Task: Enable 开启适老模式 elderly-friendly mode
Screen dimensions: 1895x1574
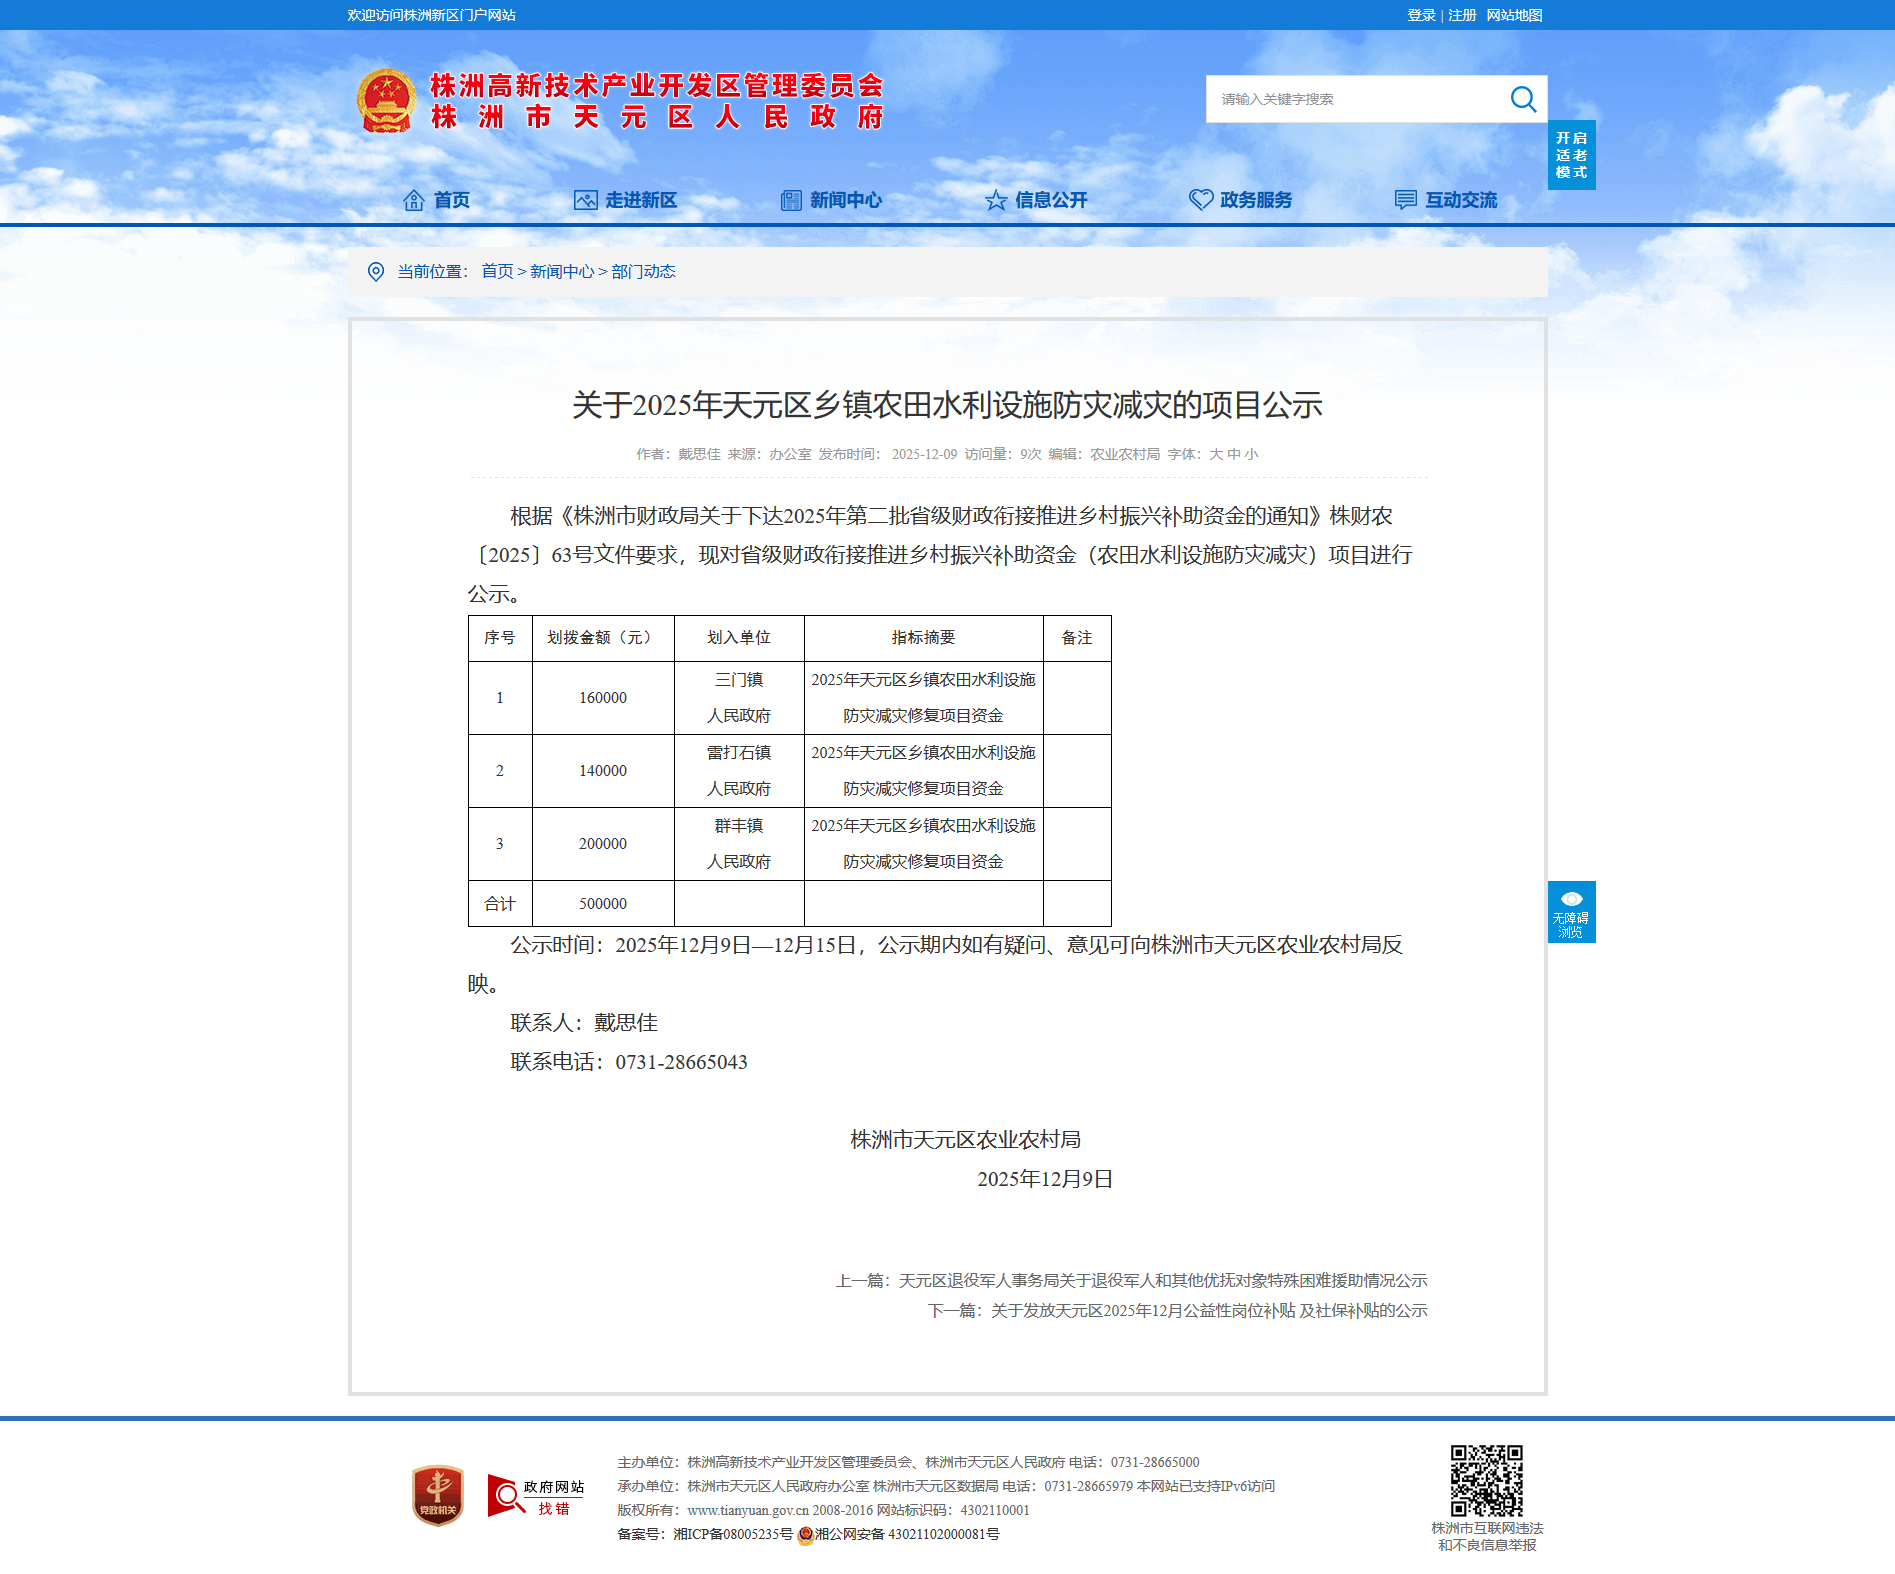Action: 1571,155
